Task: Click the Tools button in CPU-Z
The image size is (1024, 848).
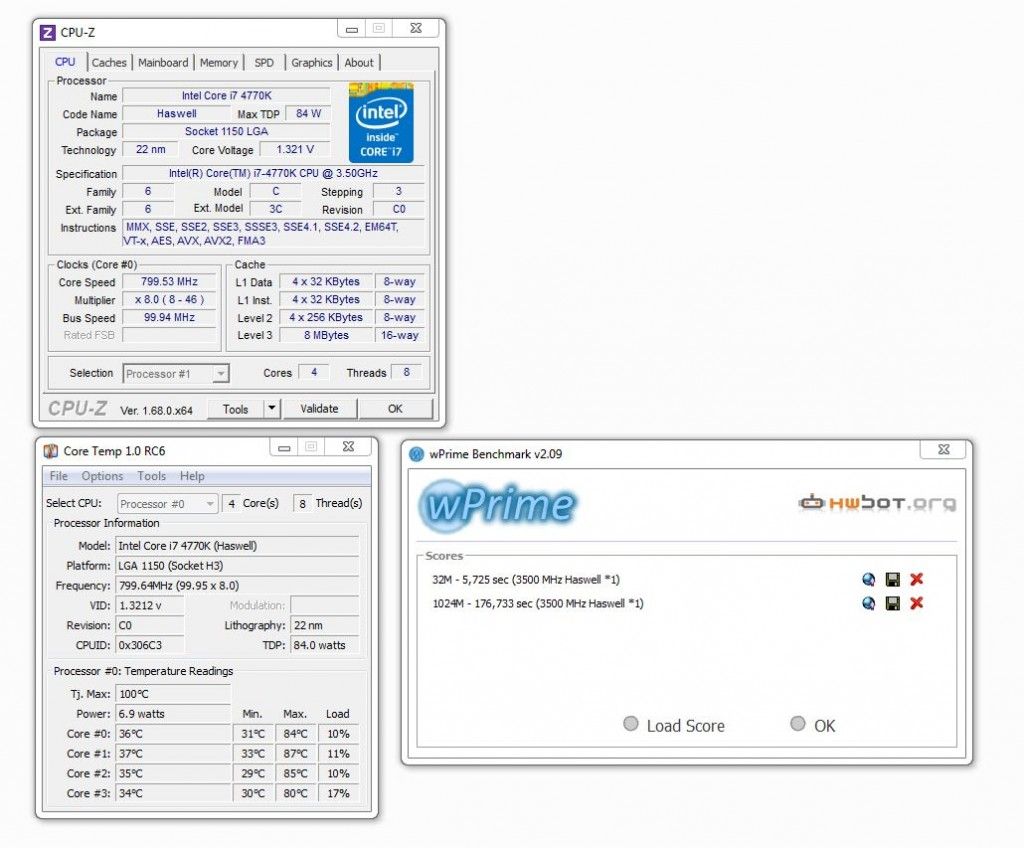Action: pos(235,409)
